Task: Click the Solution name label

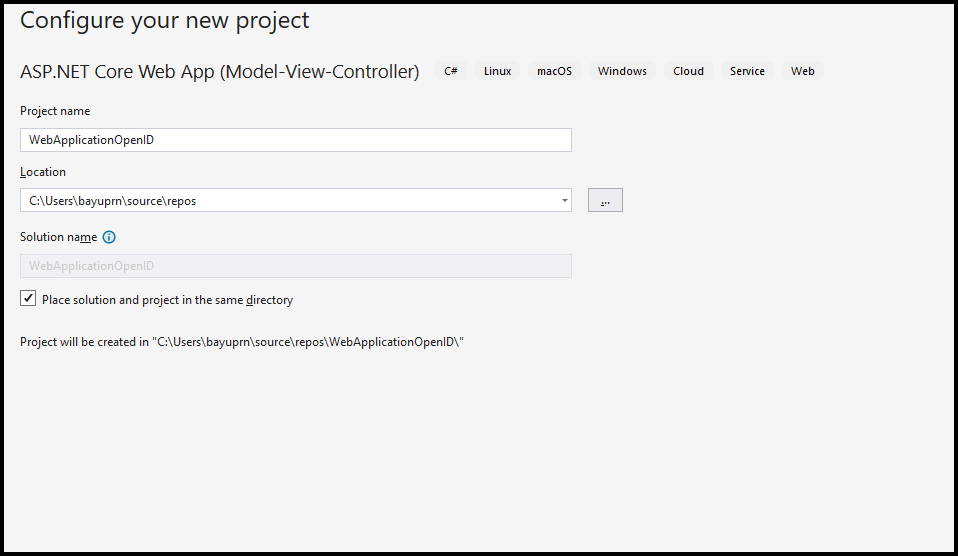Action: 59,238
